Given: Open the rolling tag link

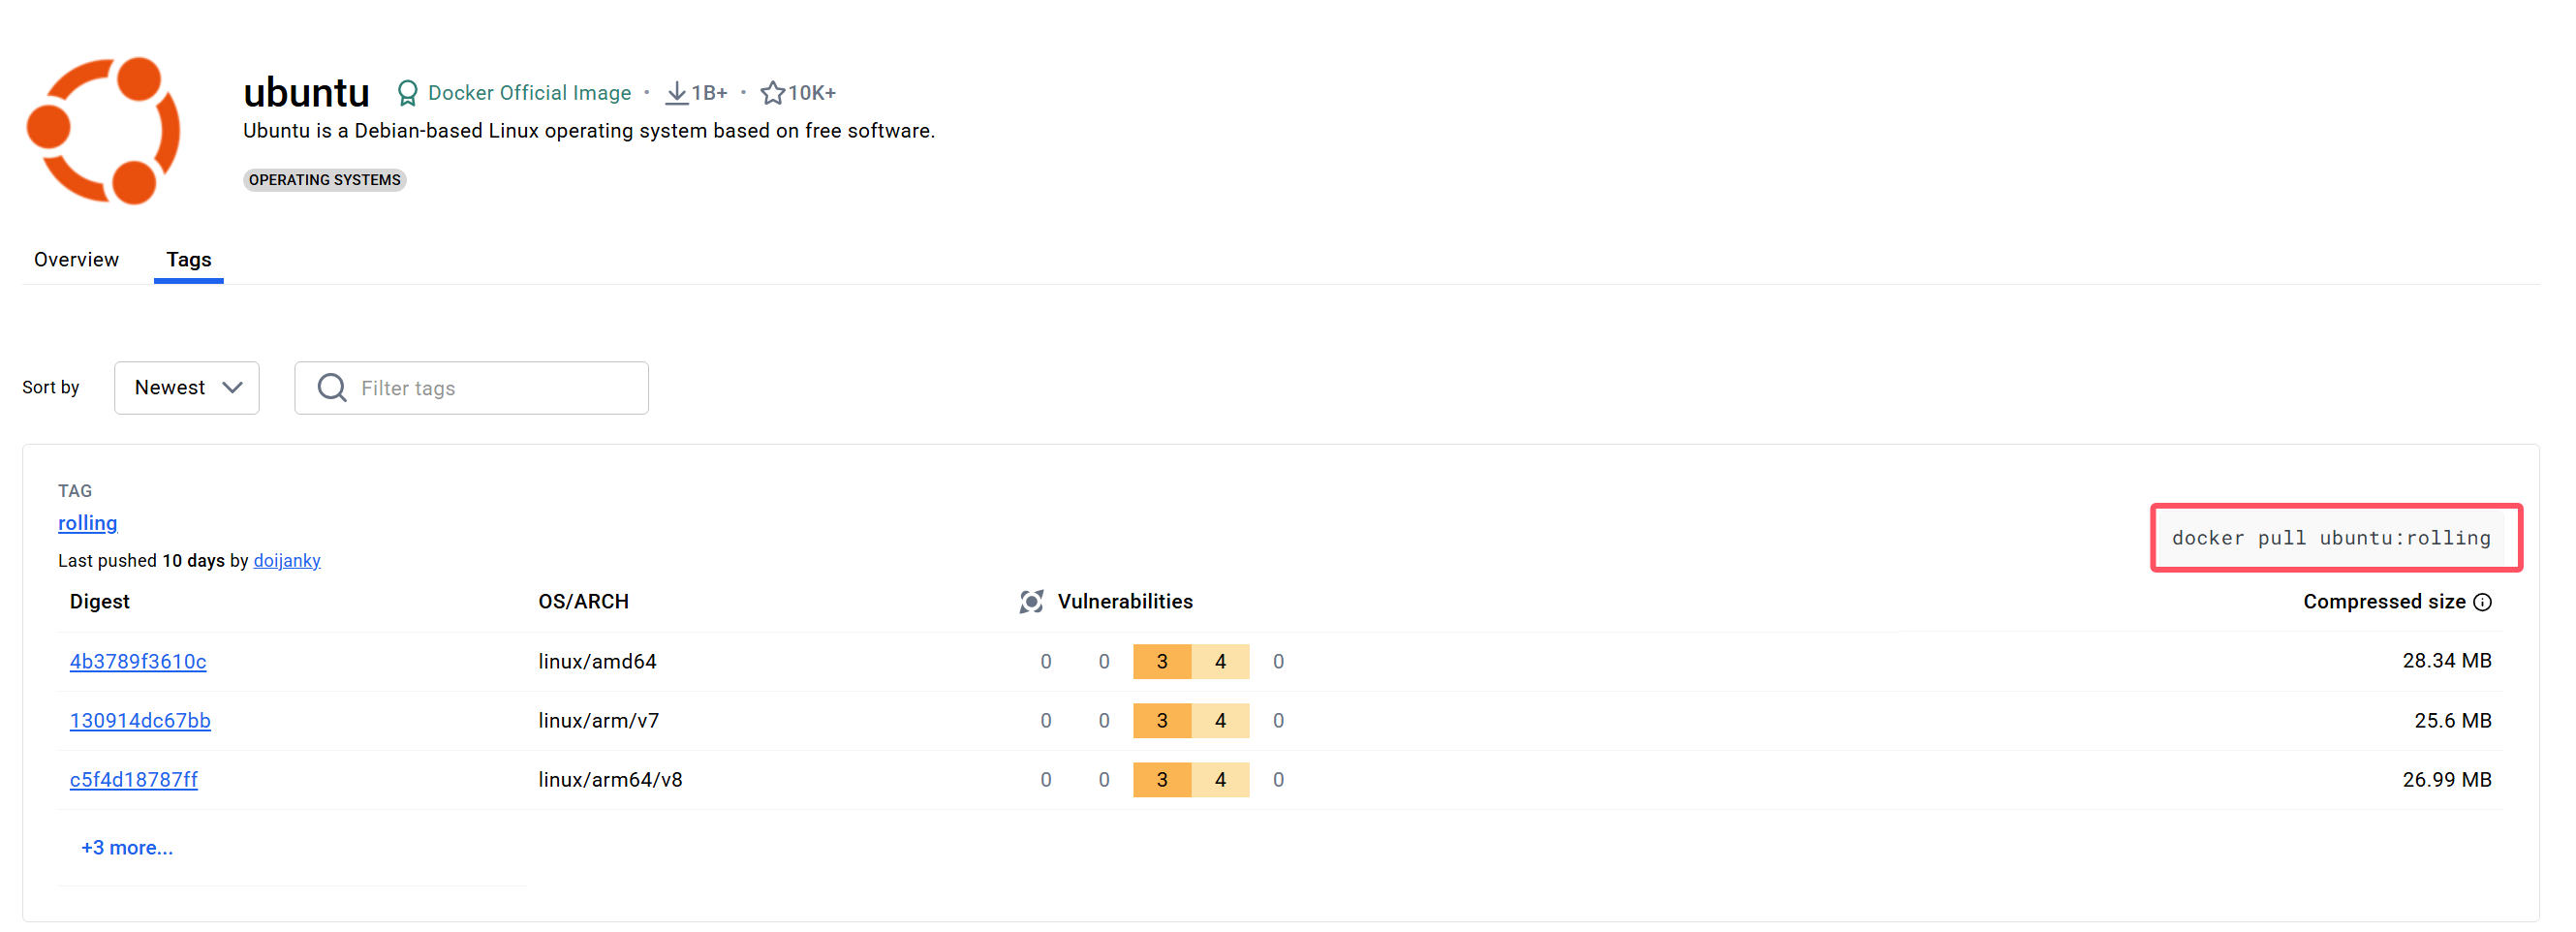Looking at the screenshot, I should (x=87, y=523).
